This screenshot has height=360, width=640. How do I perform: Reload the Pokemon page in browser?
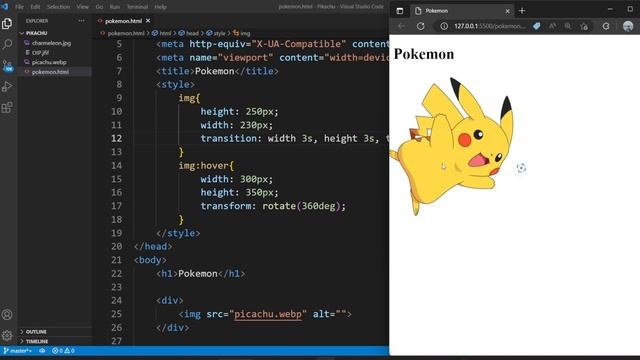[x=420, y=26]
